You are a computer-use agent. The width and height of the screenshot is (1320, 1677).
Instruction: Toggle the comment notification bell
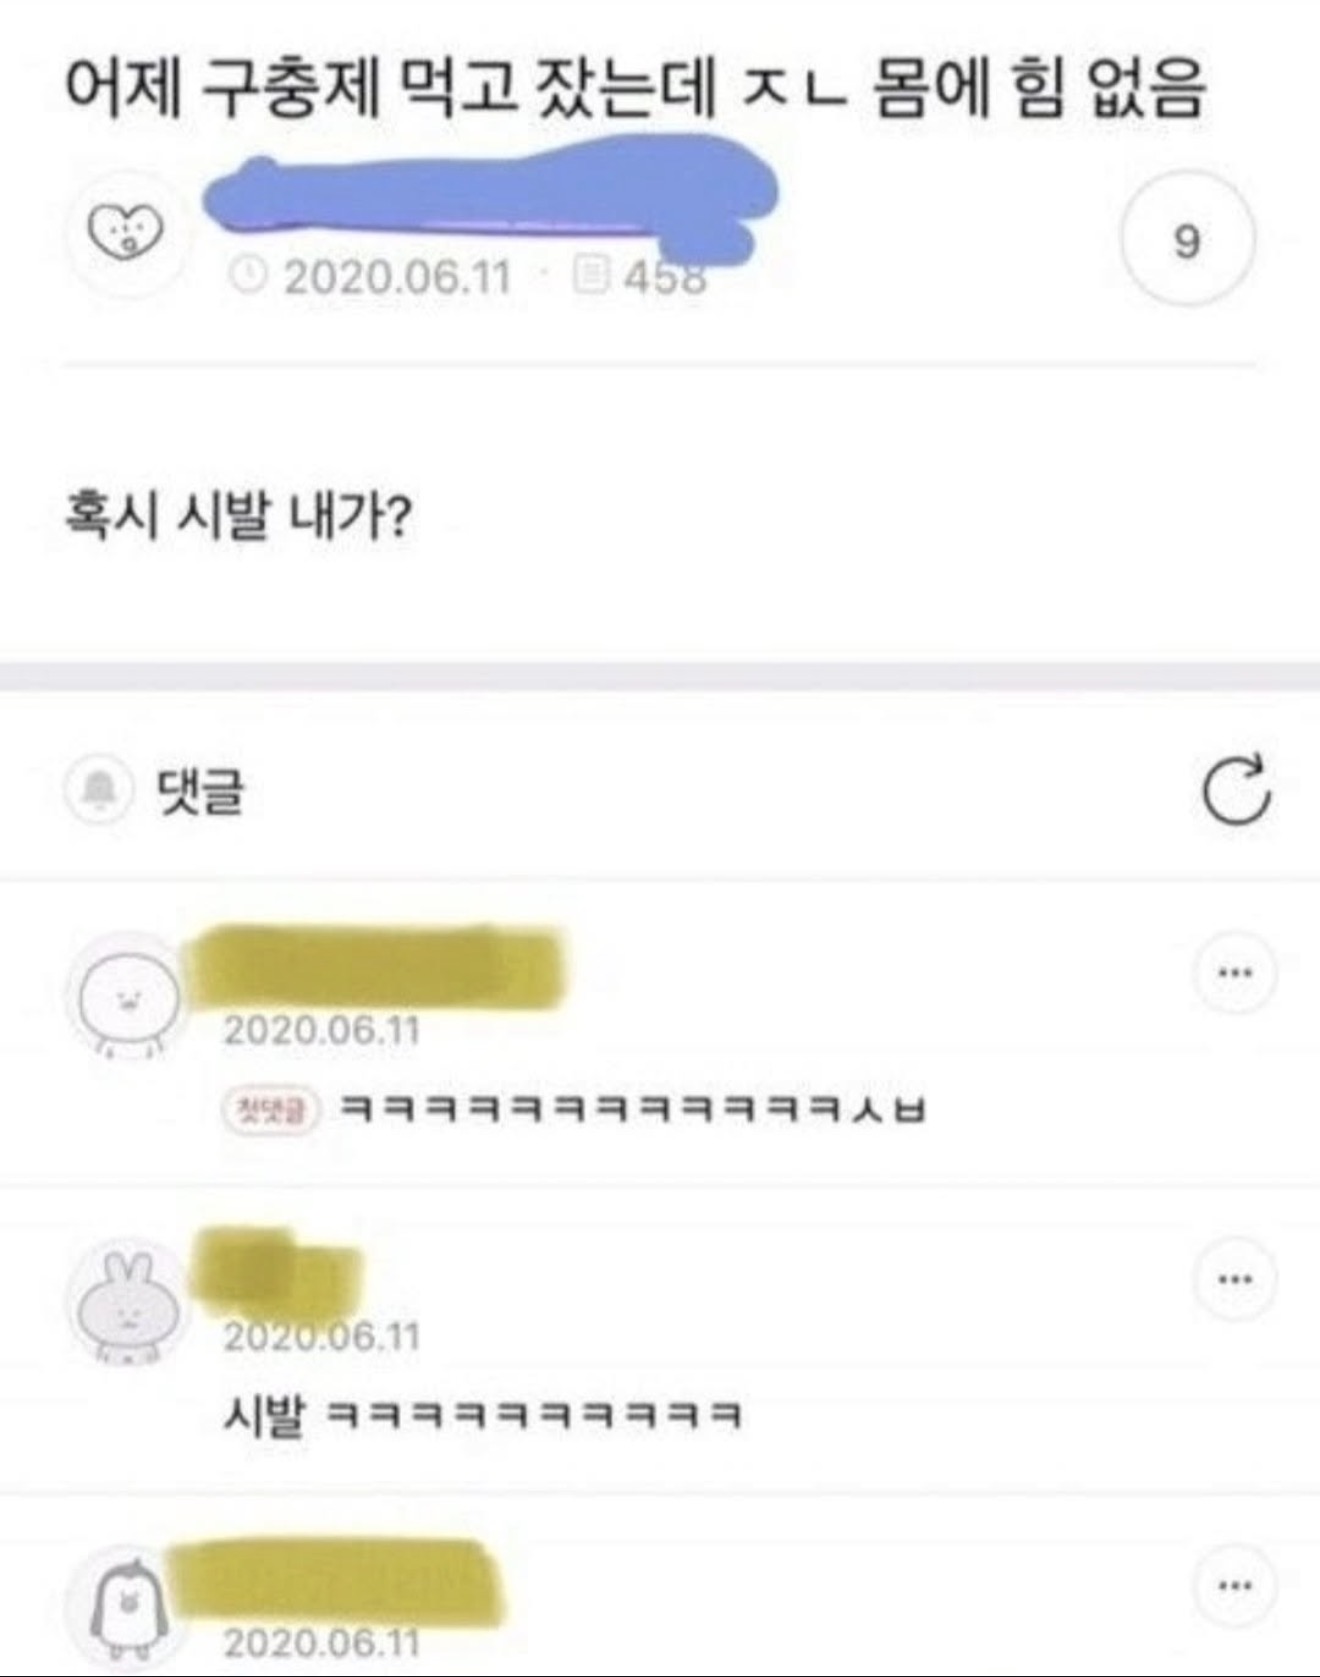pyautogui.click(x=97, y=791)
